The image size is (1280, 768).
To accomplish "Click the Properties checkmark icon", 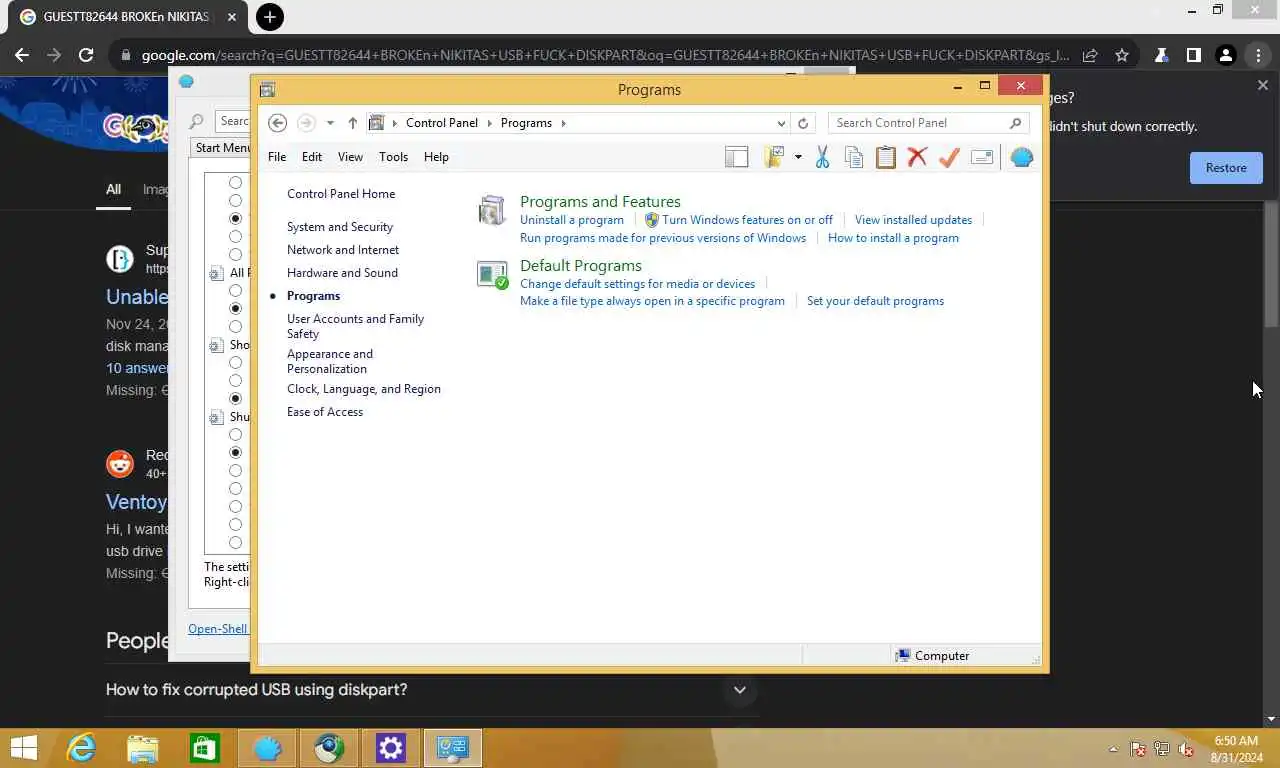I will pyautogui.click(x=949, y=157).
